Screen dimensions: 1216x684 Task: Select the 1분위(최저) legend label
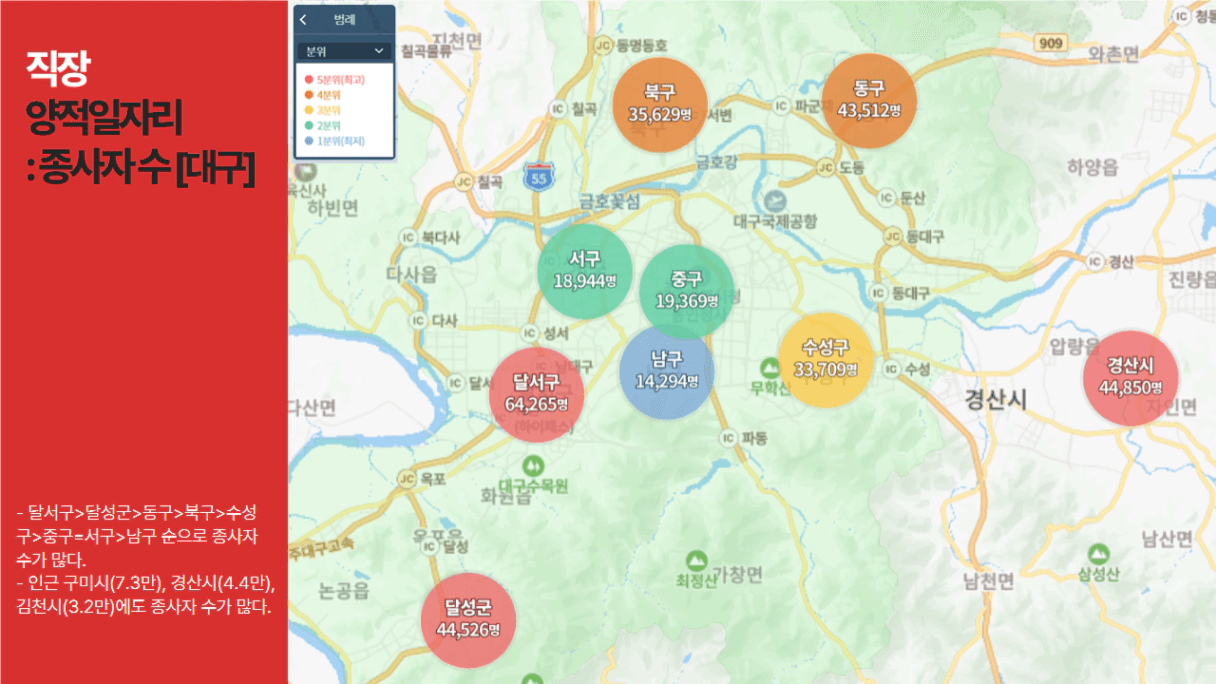(x=341, y=141)
